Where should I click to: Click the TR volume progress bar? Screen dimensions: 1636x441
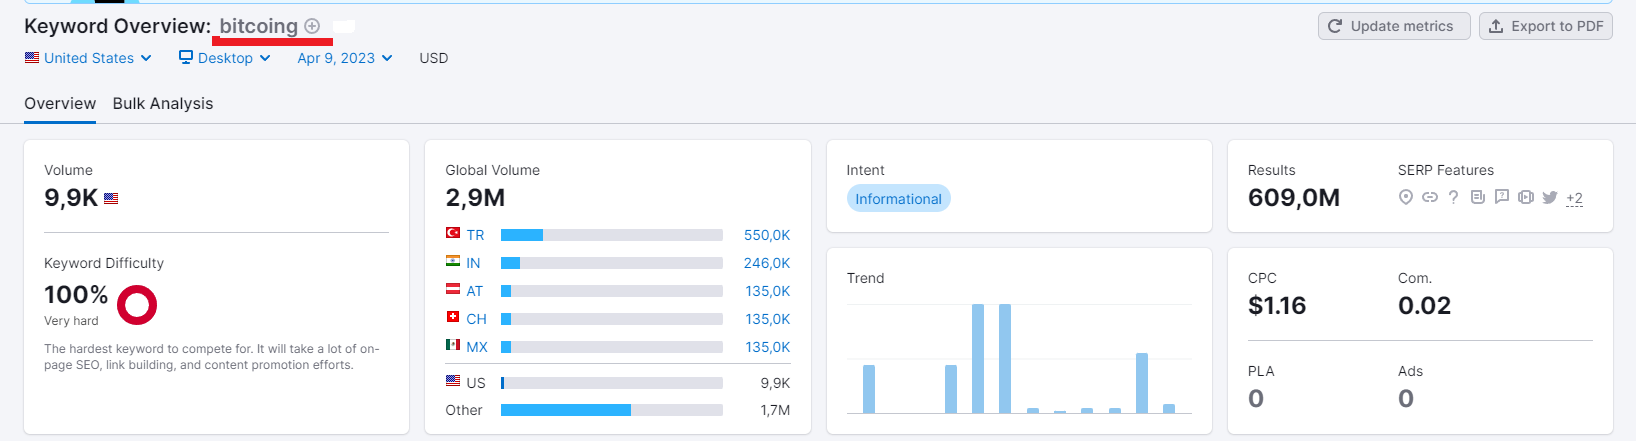[612, 235]
